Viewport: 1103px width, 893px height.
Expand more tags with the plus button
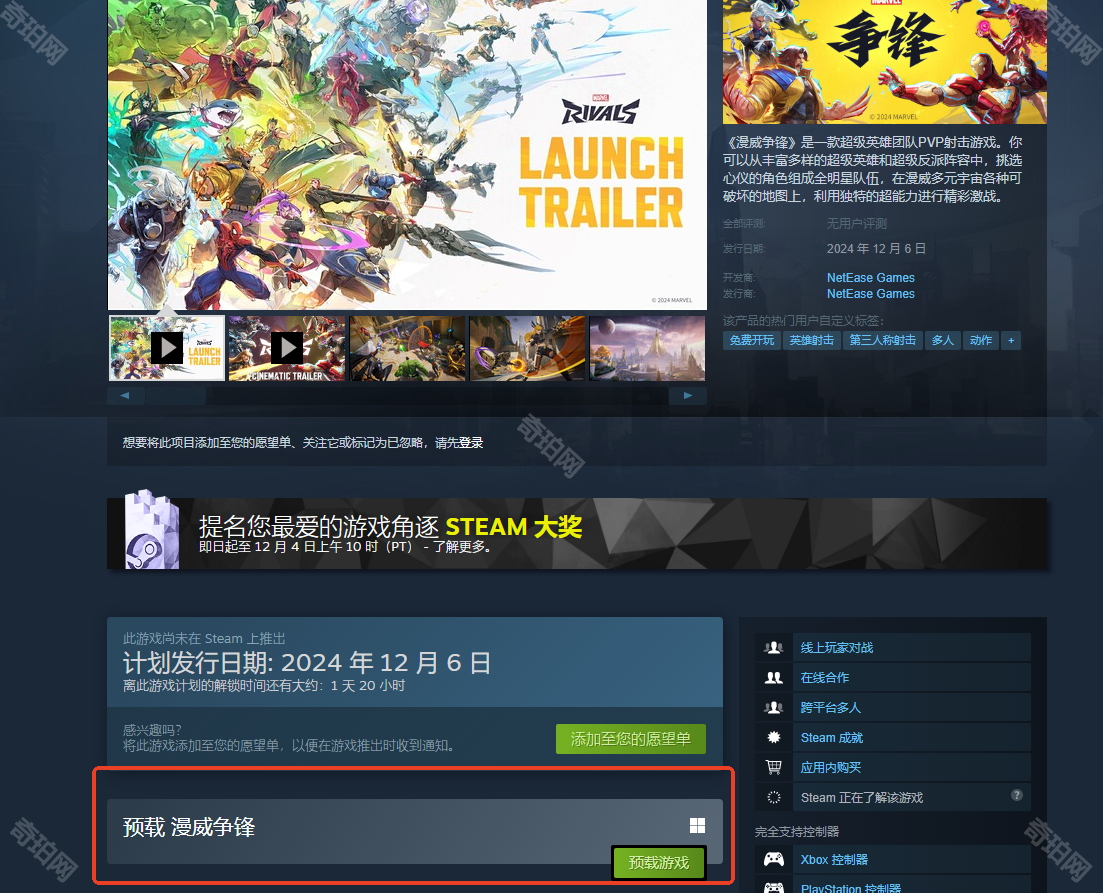point(1011,341)
